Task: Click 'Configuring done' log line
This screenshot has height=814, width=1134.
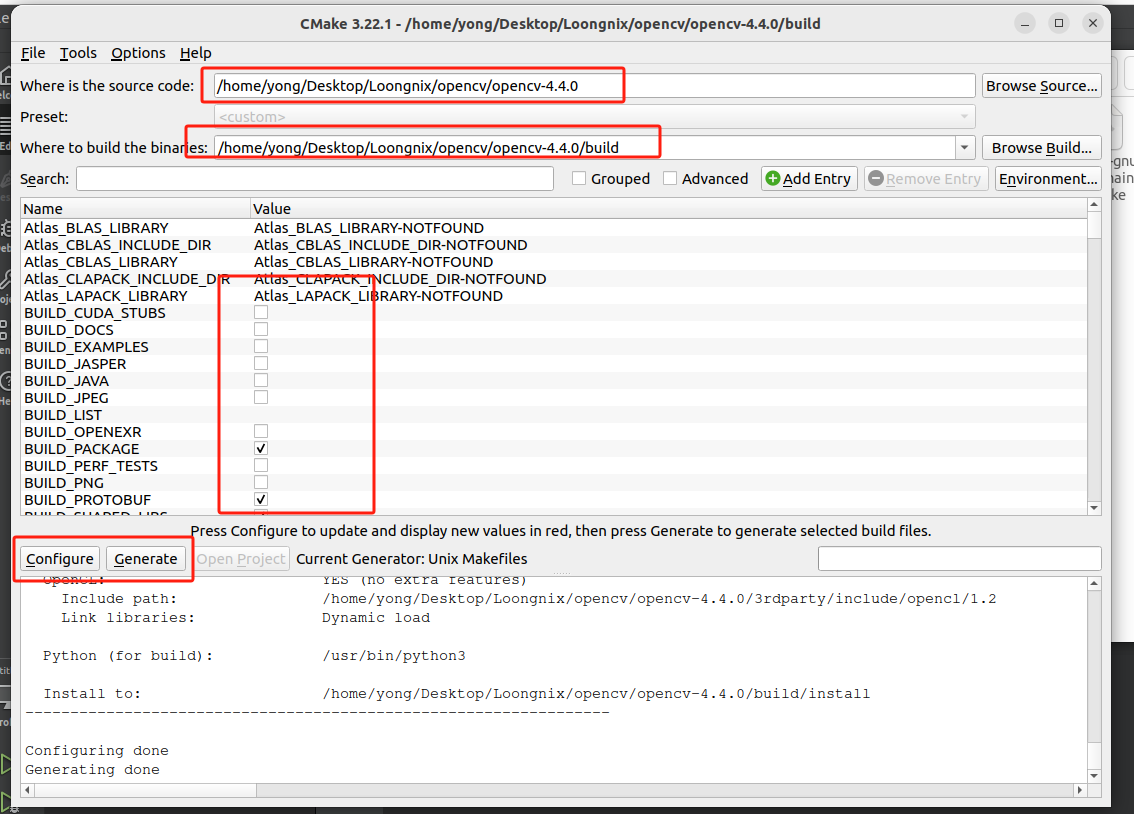Action: (x=96, y=751)
